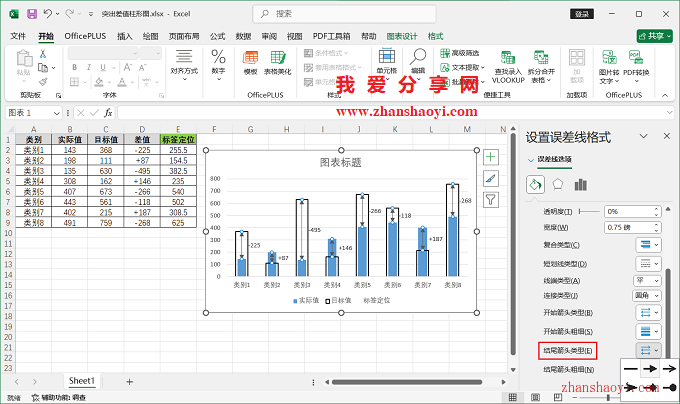Toggle Italic formatting button
This screenshot has height=404, width=680.
(x=88, y=68)
